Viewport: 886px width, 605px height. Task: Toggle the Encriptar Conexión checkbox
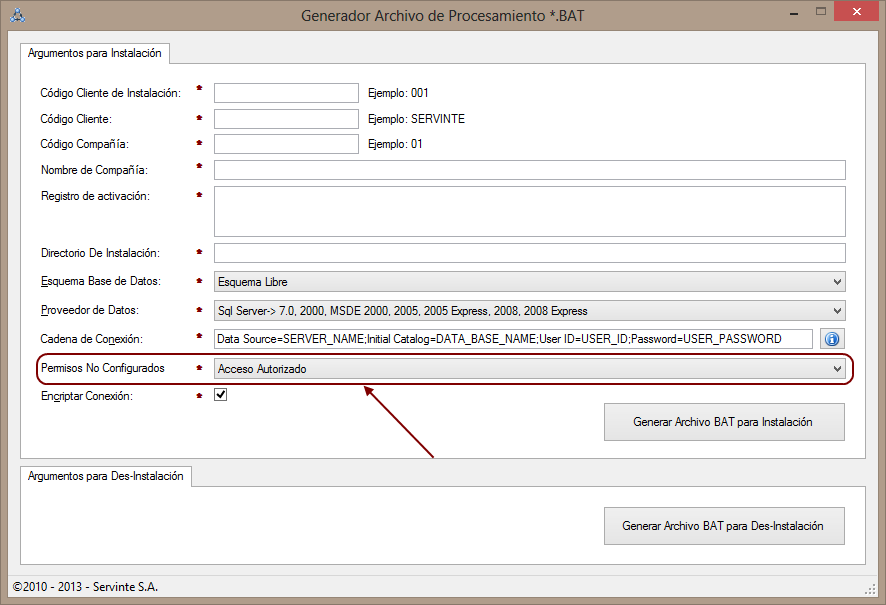(x=221, y=395)
